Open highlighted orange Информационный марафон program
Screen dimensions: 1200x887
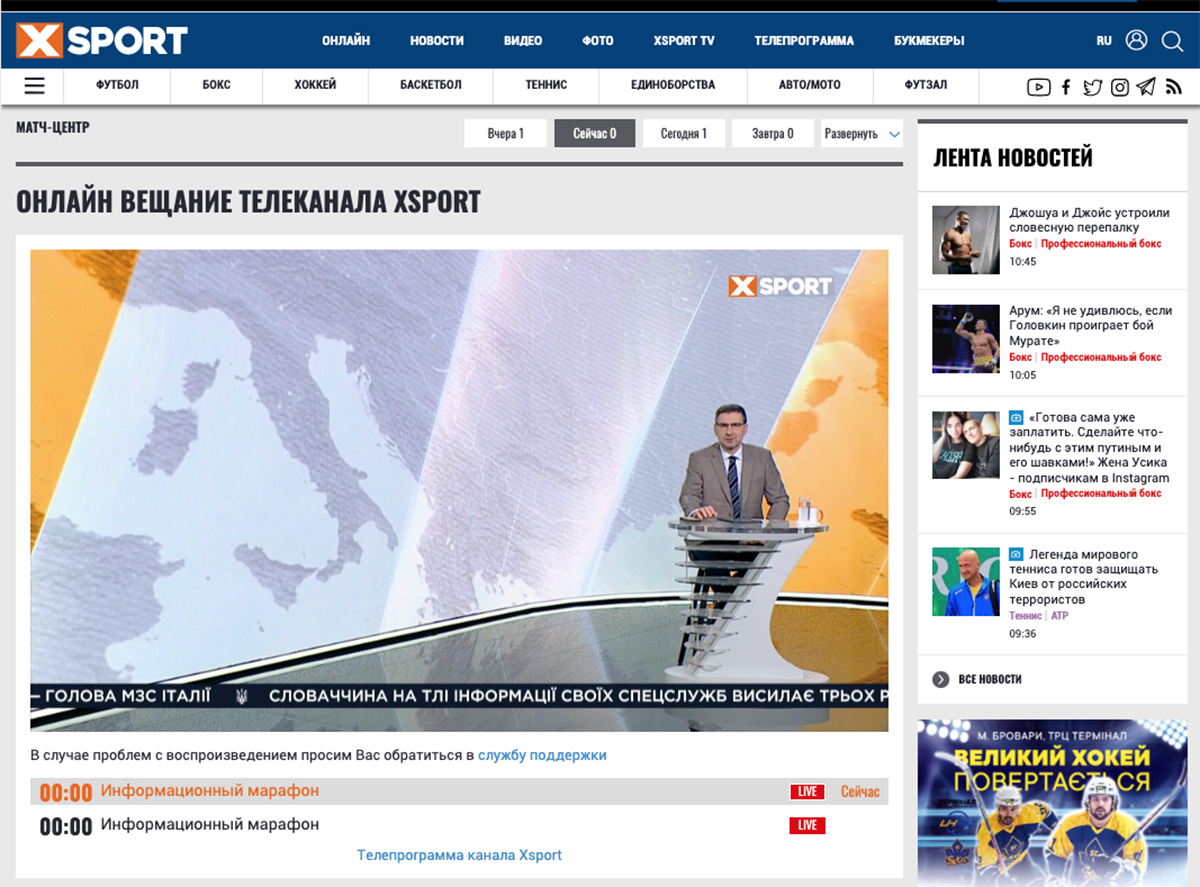click(x=210, y=791)
